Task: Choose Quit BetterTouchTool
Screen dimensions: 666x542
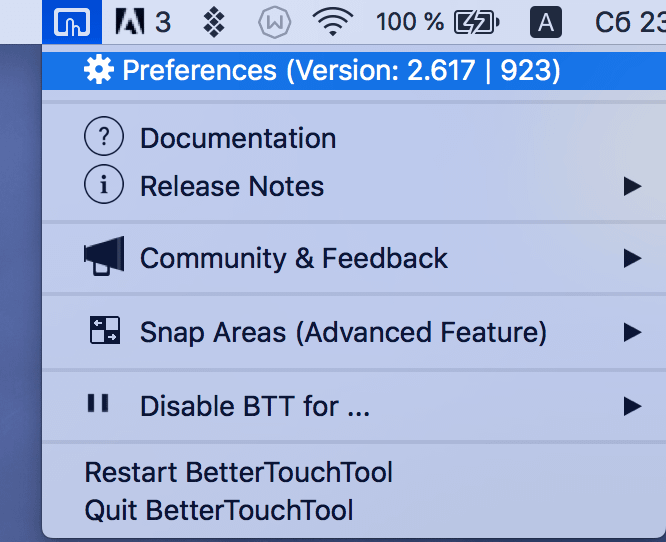Action: [x=219, y=510]
